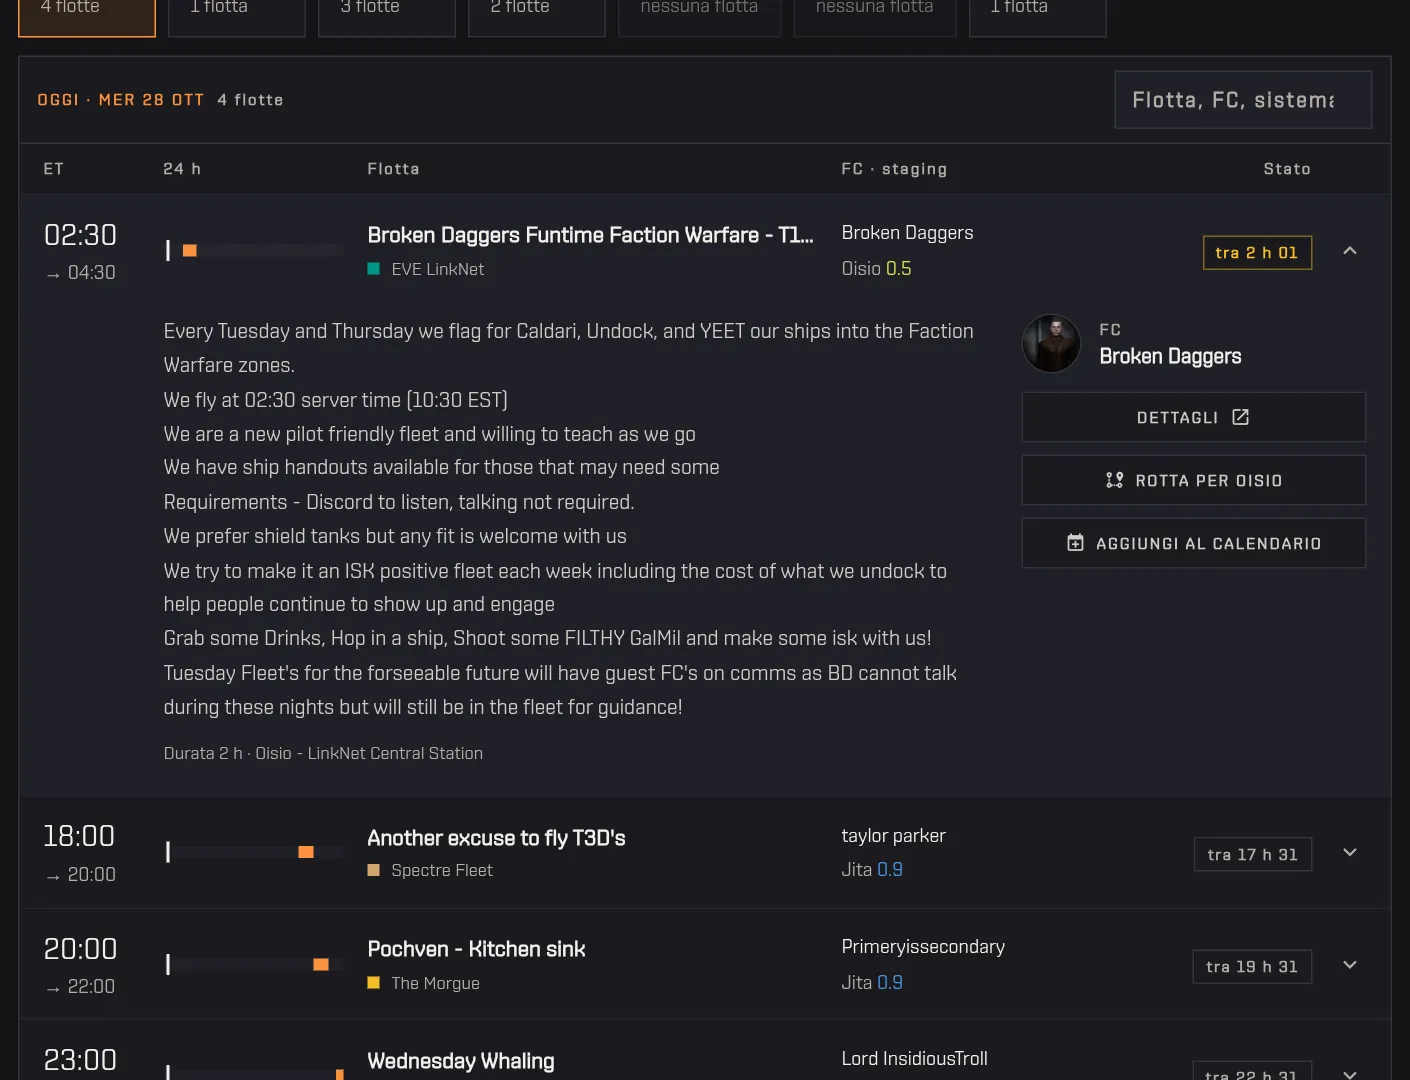Open DETTAGLI external link button
The image size is (1410, 1080).
point(1193,417)
